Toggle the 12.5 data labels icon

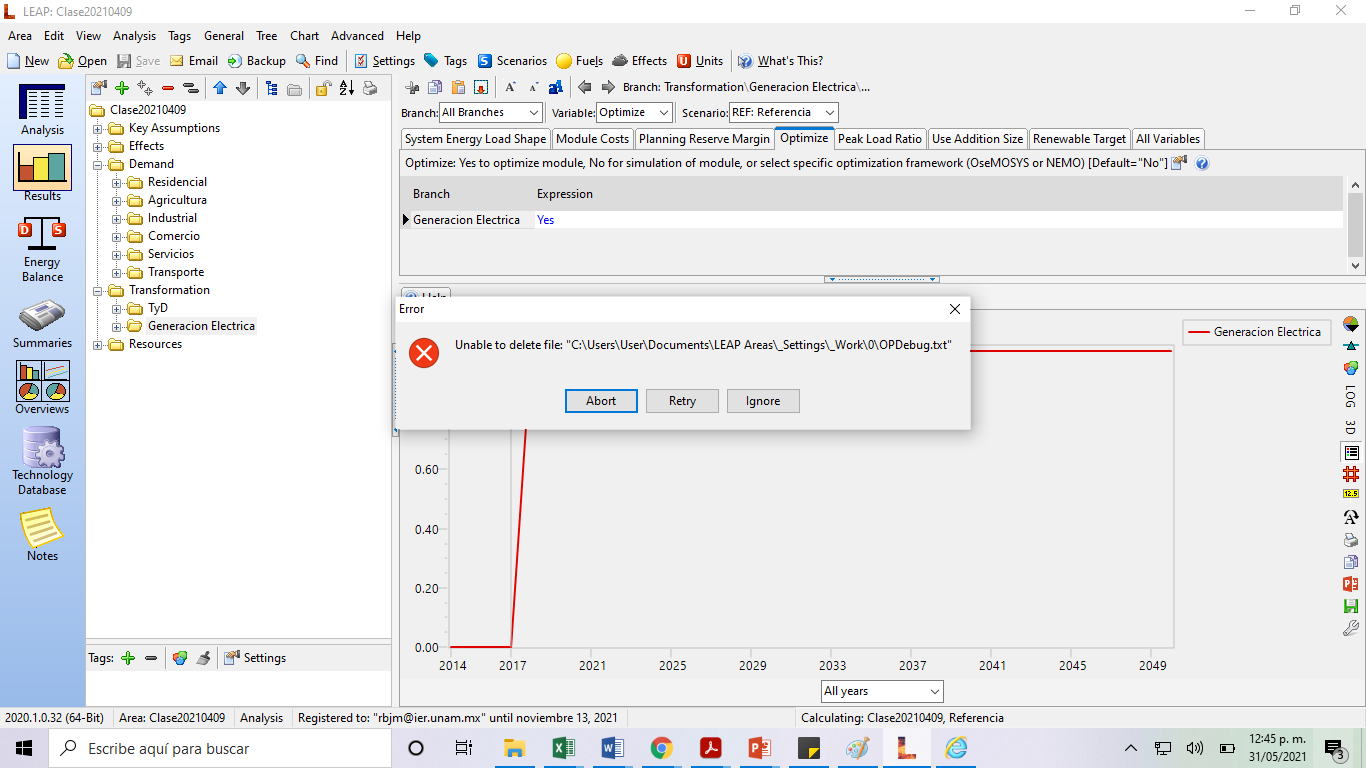pos(1350,494)
